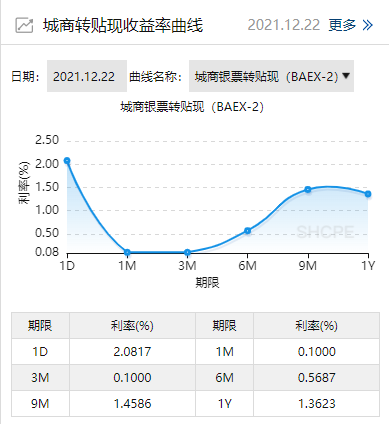
Task: Select the 1D data point on the curve
Action: coord(67,161)
